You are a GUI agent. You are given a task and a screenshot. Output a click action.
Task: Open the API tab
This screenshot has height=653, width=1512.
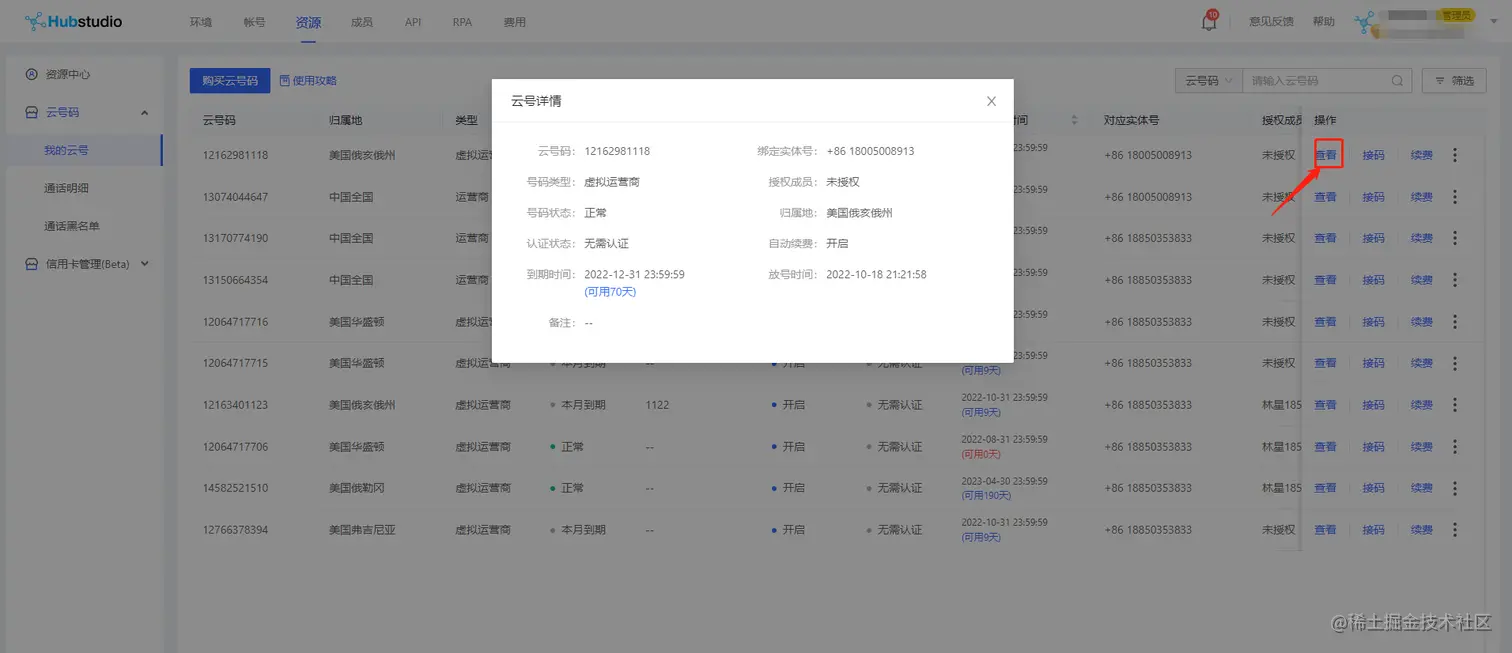pyautogui.click(x=413, y=22)
